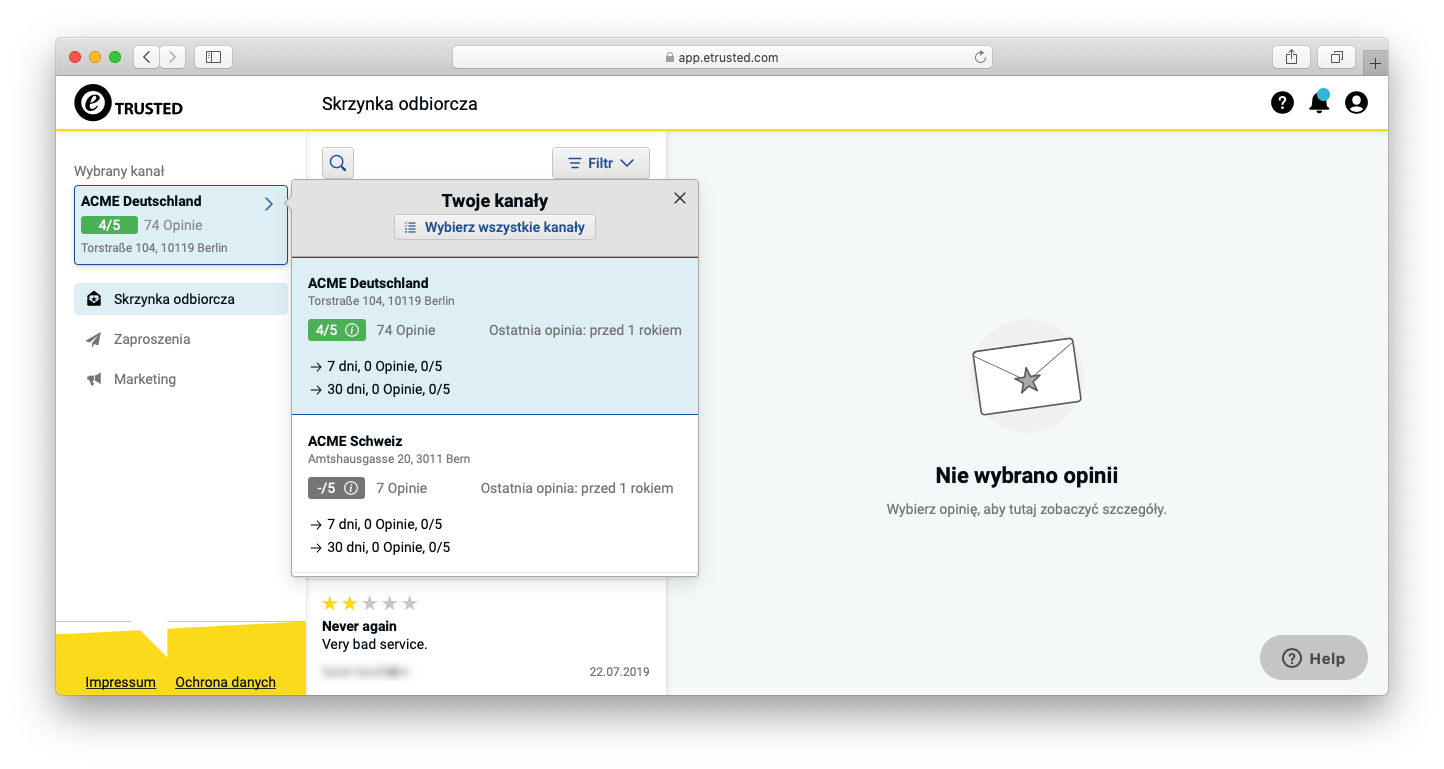Open the Impressum link
1444x769 pixels.
pos(121,682)
